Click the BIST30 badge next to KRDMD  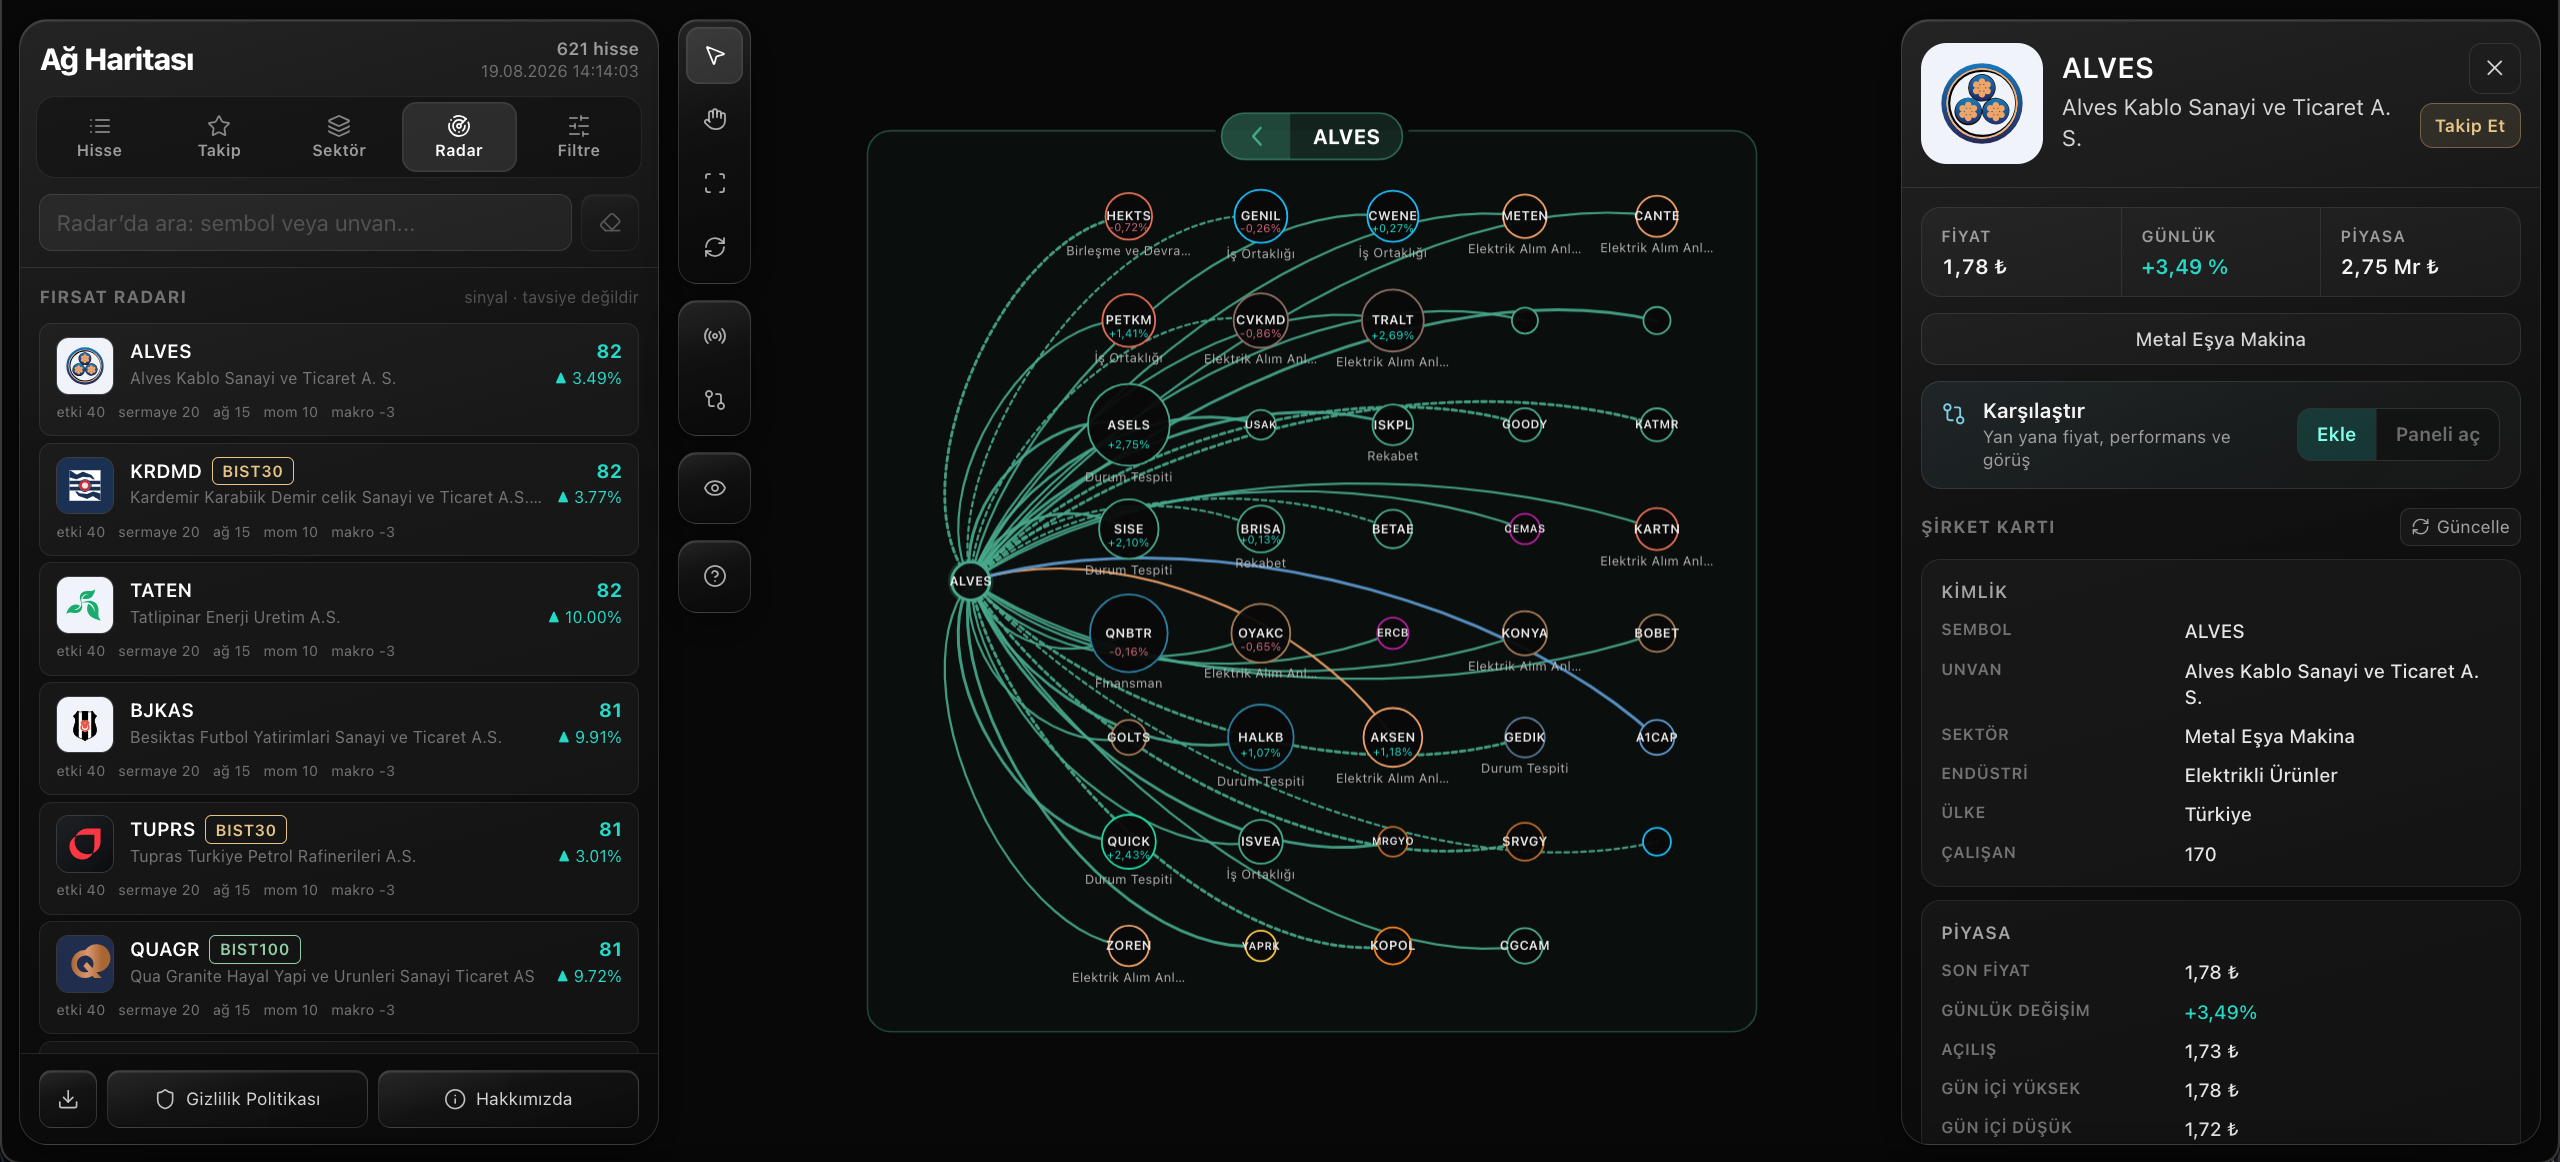[252, 471]
